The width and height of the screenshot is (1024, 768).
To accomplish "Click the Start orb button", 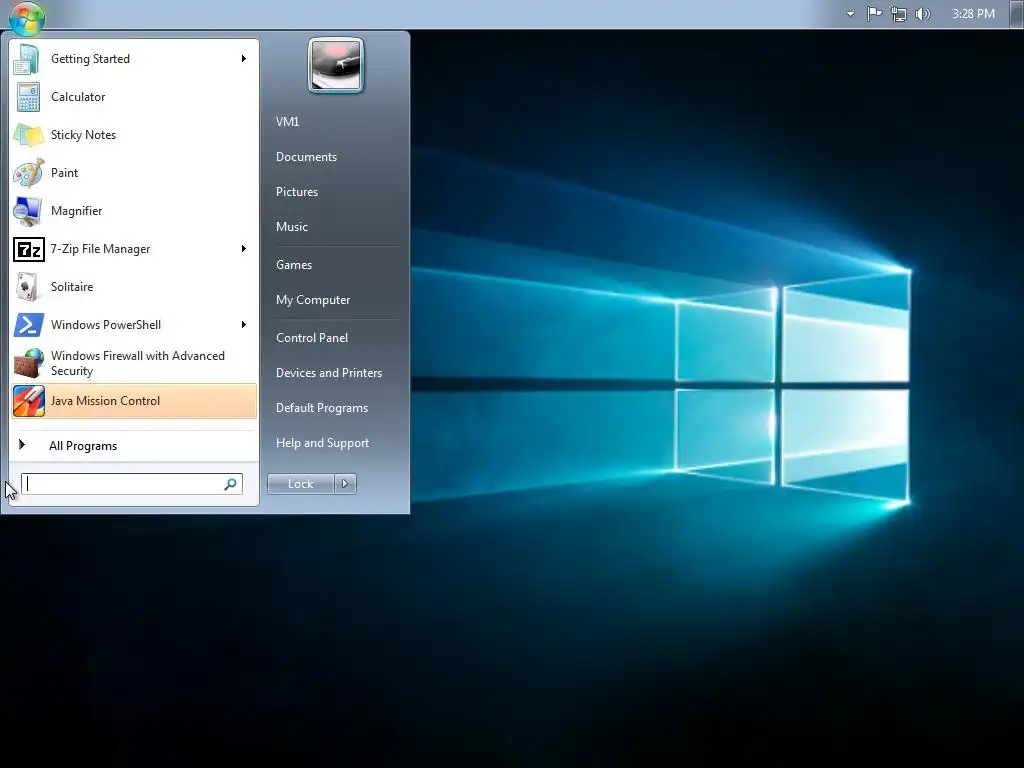I will 27,18.
